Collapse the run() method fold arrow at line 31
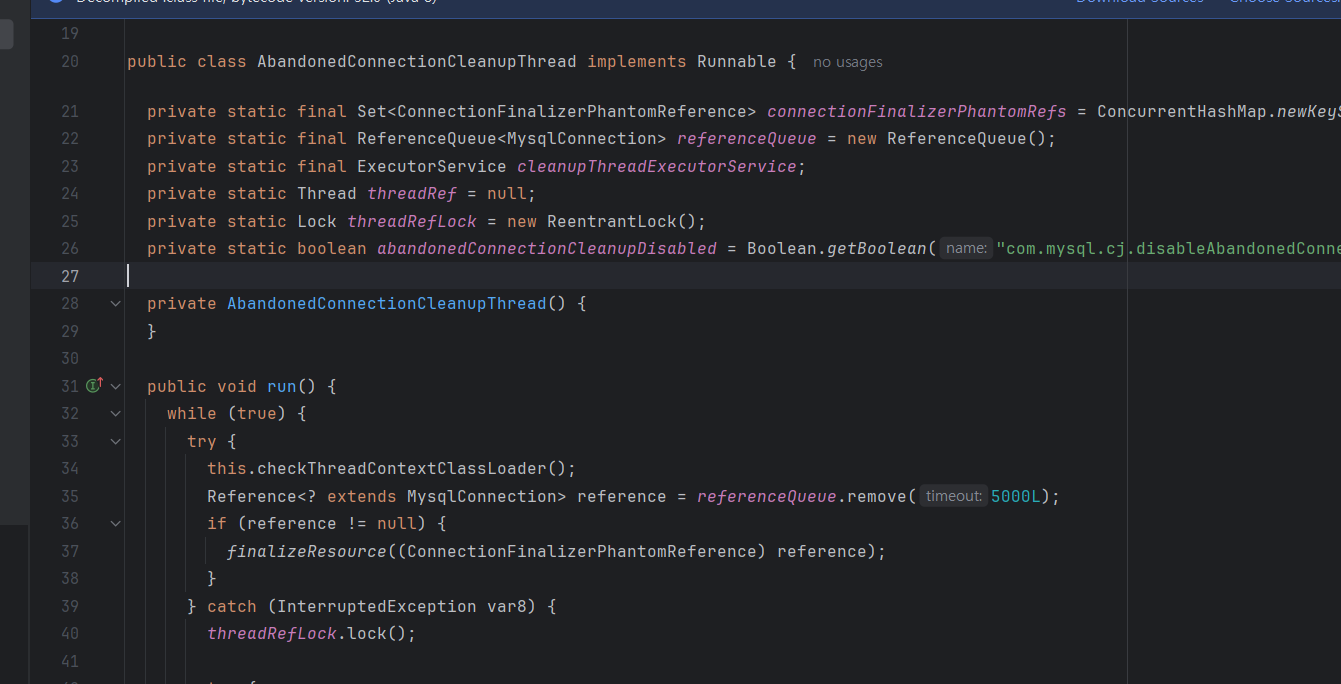Screen dimensions: 1341x684 pos(116,386)
